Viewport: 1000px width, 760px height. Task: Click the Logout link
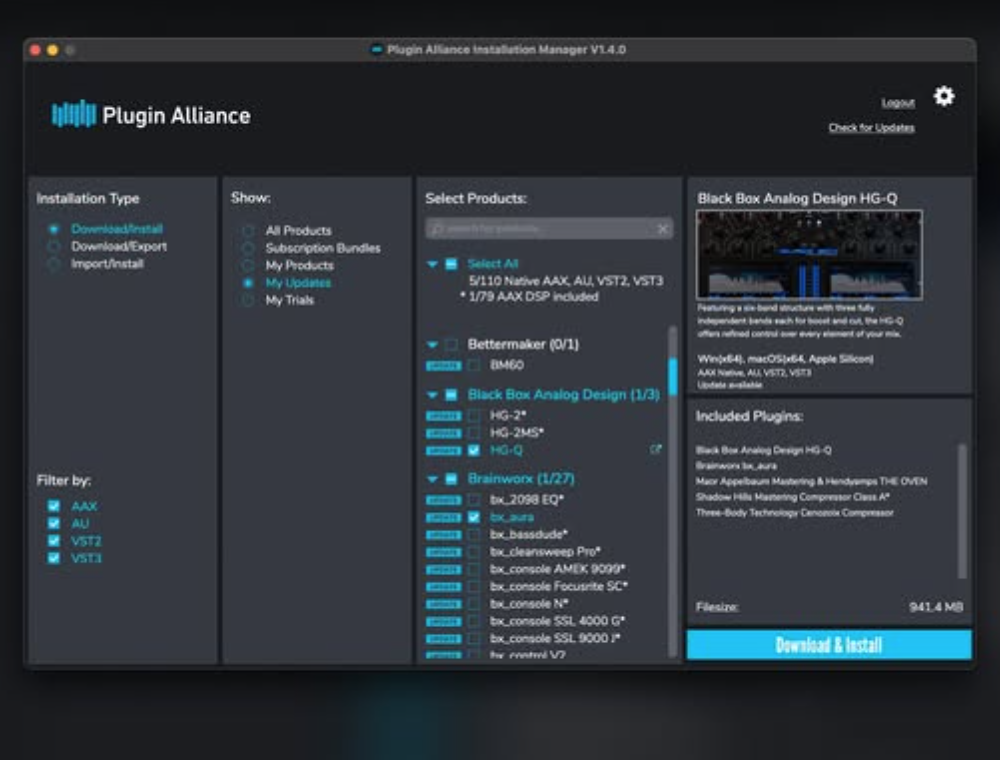point(898,103)
